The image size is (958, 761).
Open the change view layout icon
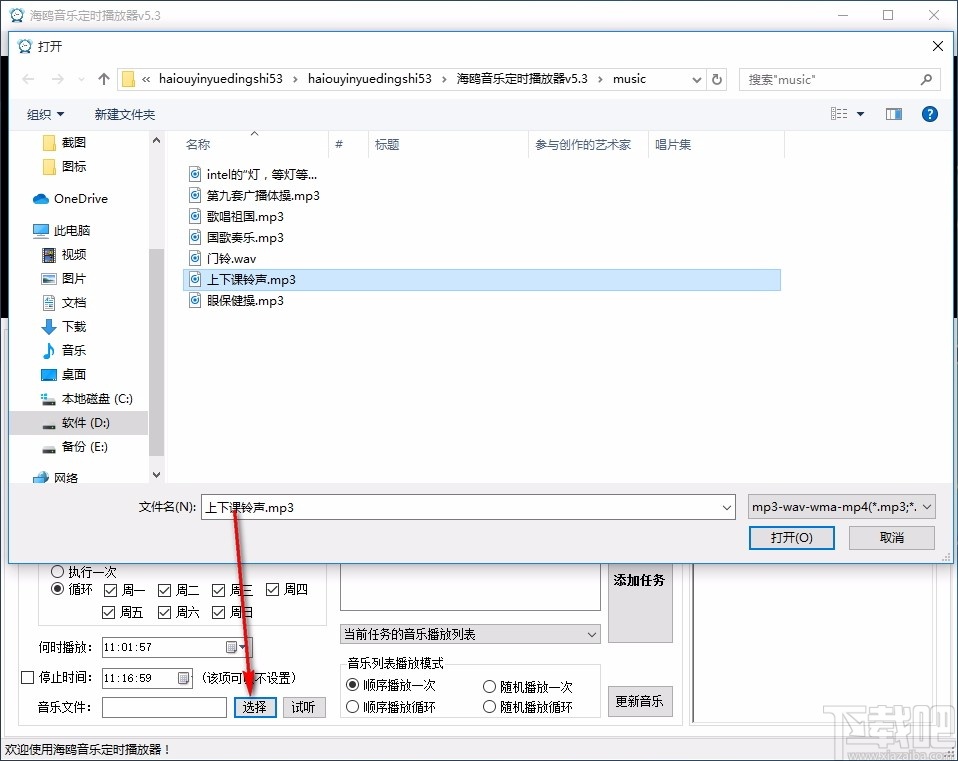(841, 113)
